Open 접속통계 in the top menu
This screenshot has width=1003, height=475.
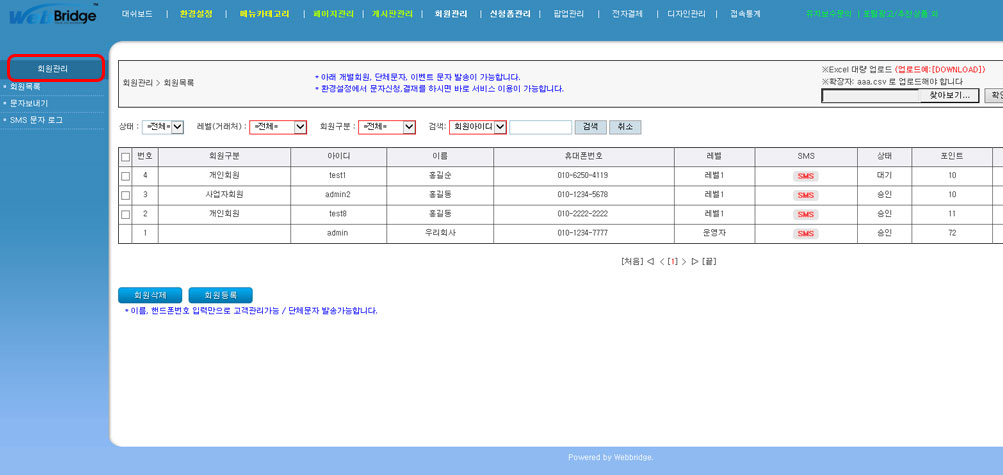[745, 13]
